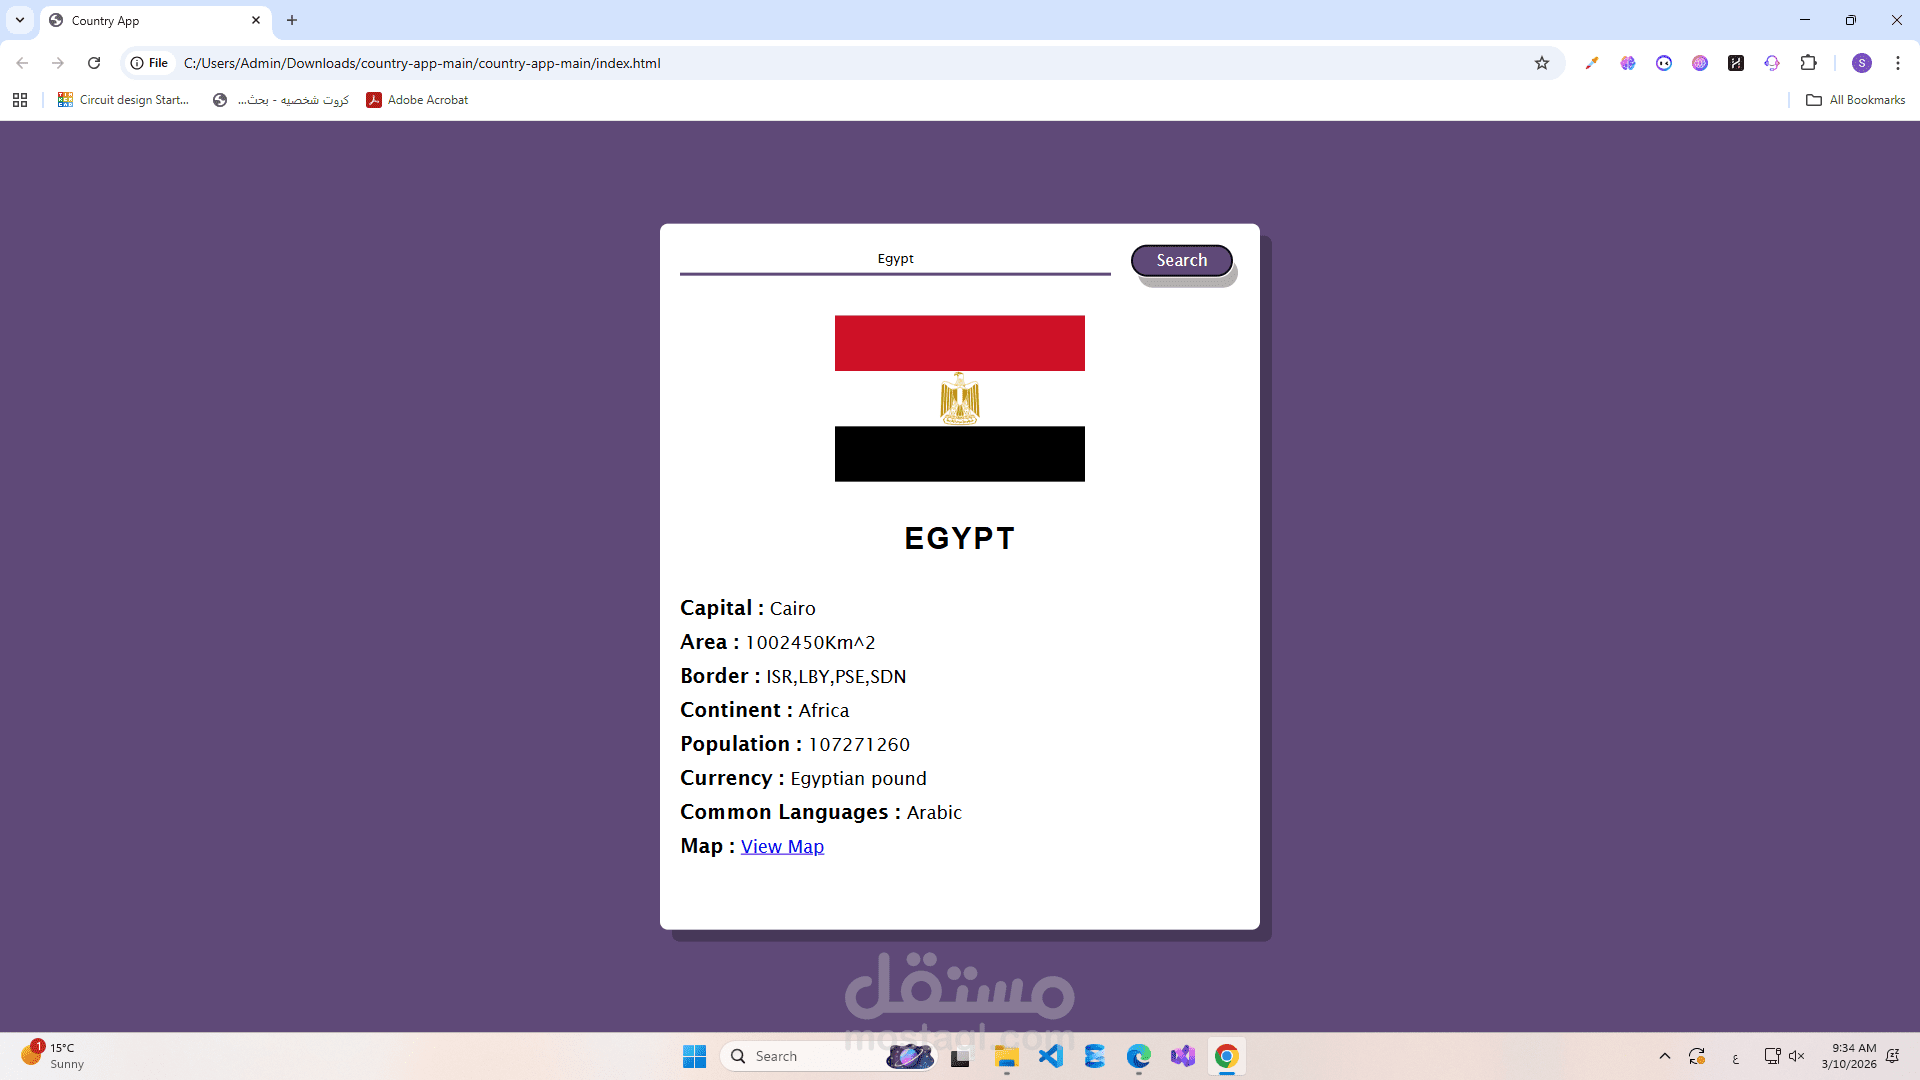
Task: Click the eyedropper extension icon
Action: (x=1592, y=63)
